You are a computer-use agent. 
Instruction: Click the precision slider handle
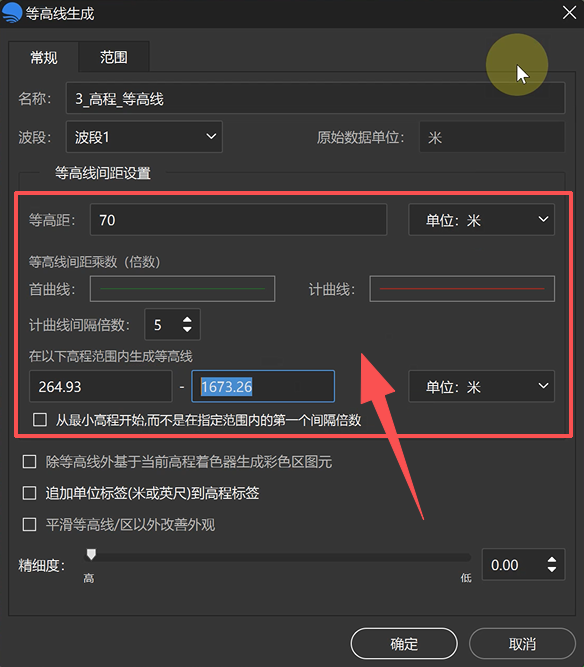coord(91,554)
